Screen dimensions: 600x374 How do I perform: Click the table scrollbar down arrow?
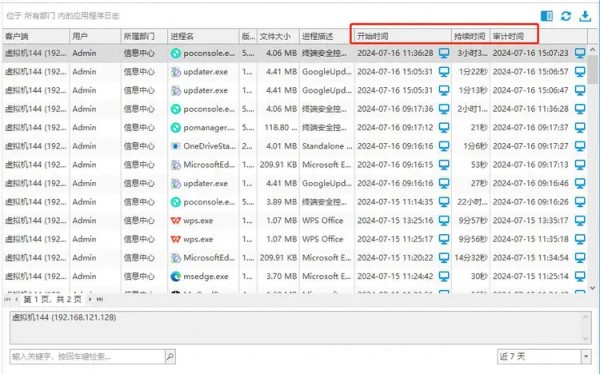(593, 288)
